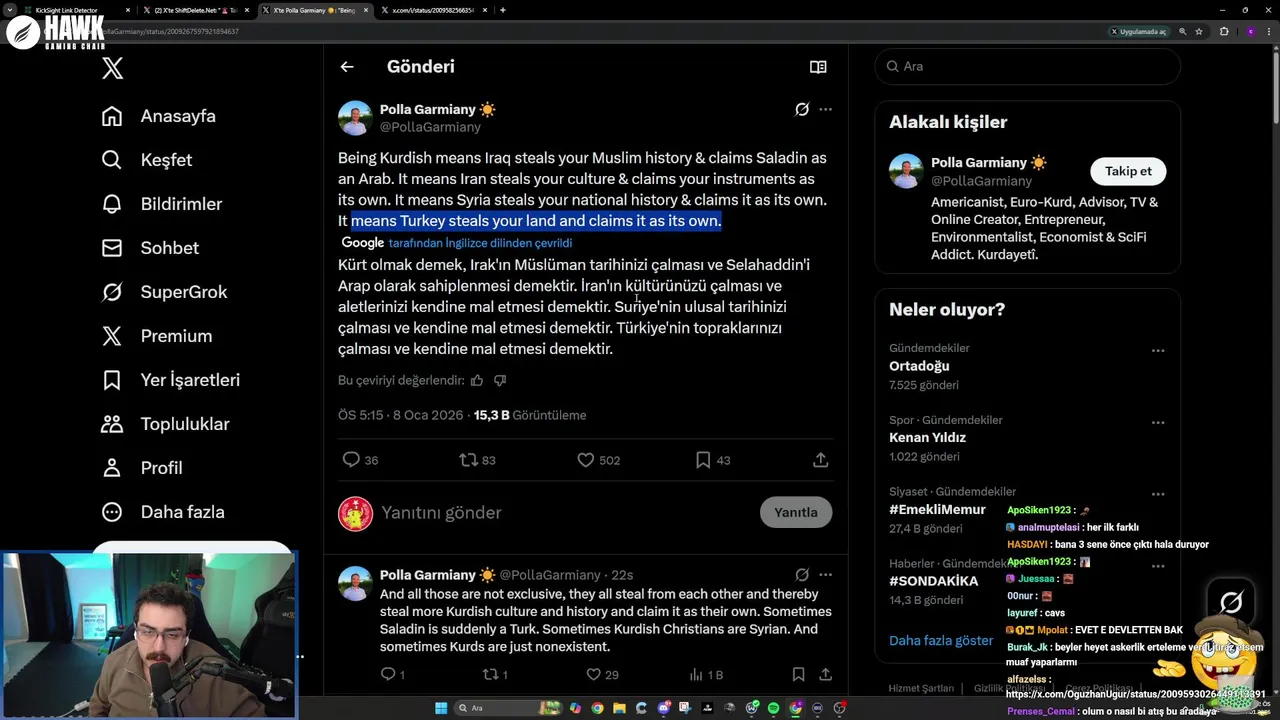Viewport: 1280px width, 720px height.
Task: Share the reply post
Action: pos(825,675)
